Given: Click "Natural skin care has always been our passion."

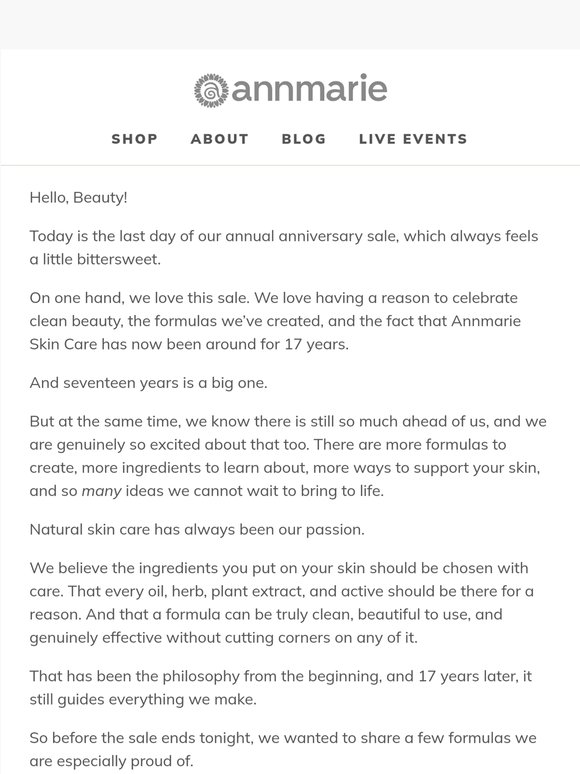Looking at the screenshot, I should [197, 530].
